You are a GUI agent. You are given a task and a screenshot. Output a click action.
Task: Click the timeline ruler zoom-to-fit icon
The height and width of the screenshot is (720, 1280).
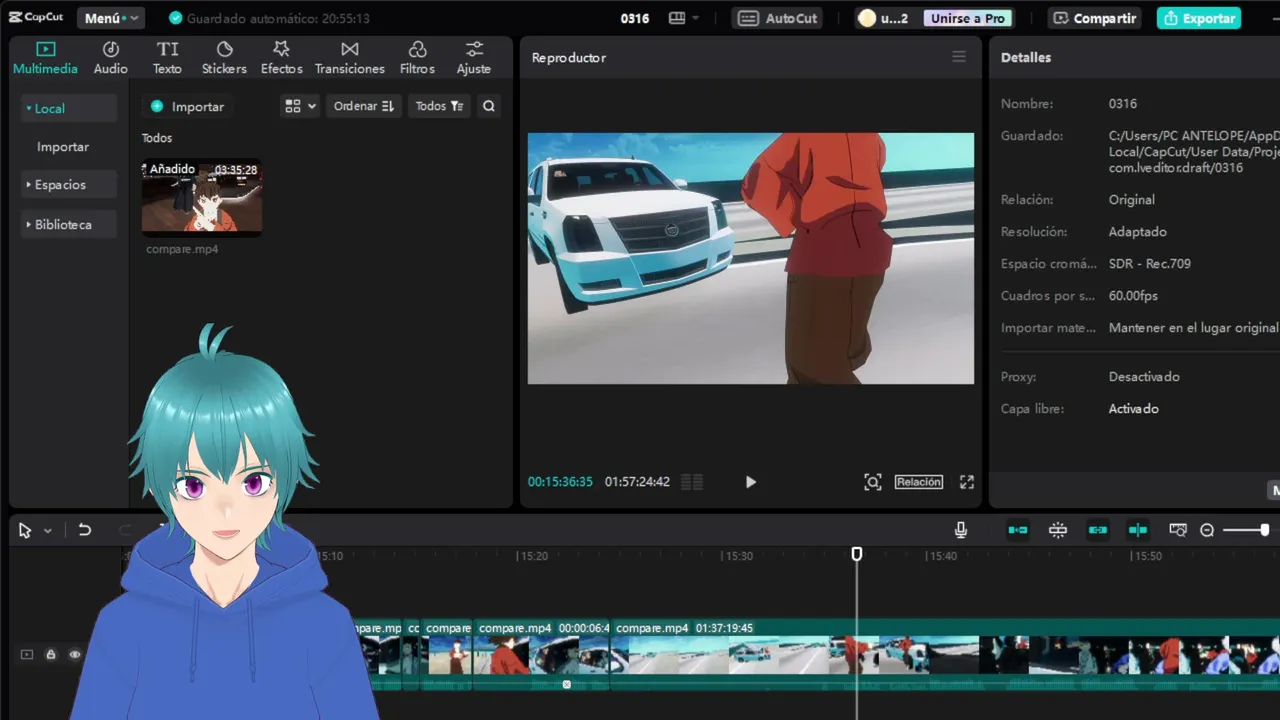(x=1178, y=530)
